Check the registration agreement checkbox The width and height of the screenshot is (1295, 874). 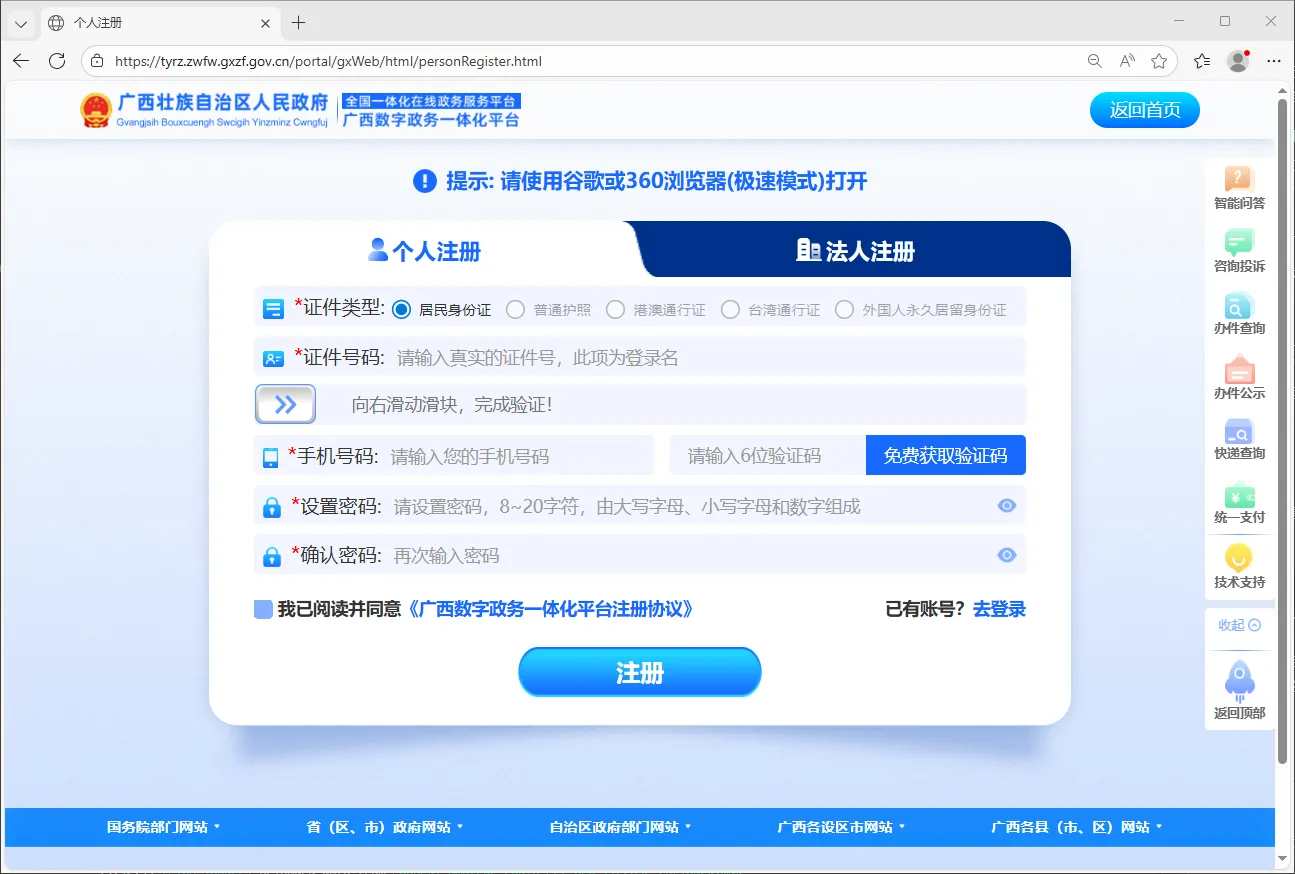click(262, 608)
